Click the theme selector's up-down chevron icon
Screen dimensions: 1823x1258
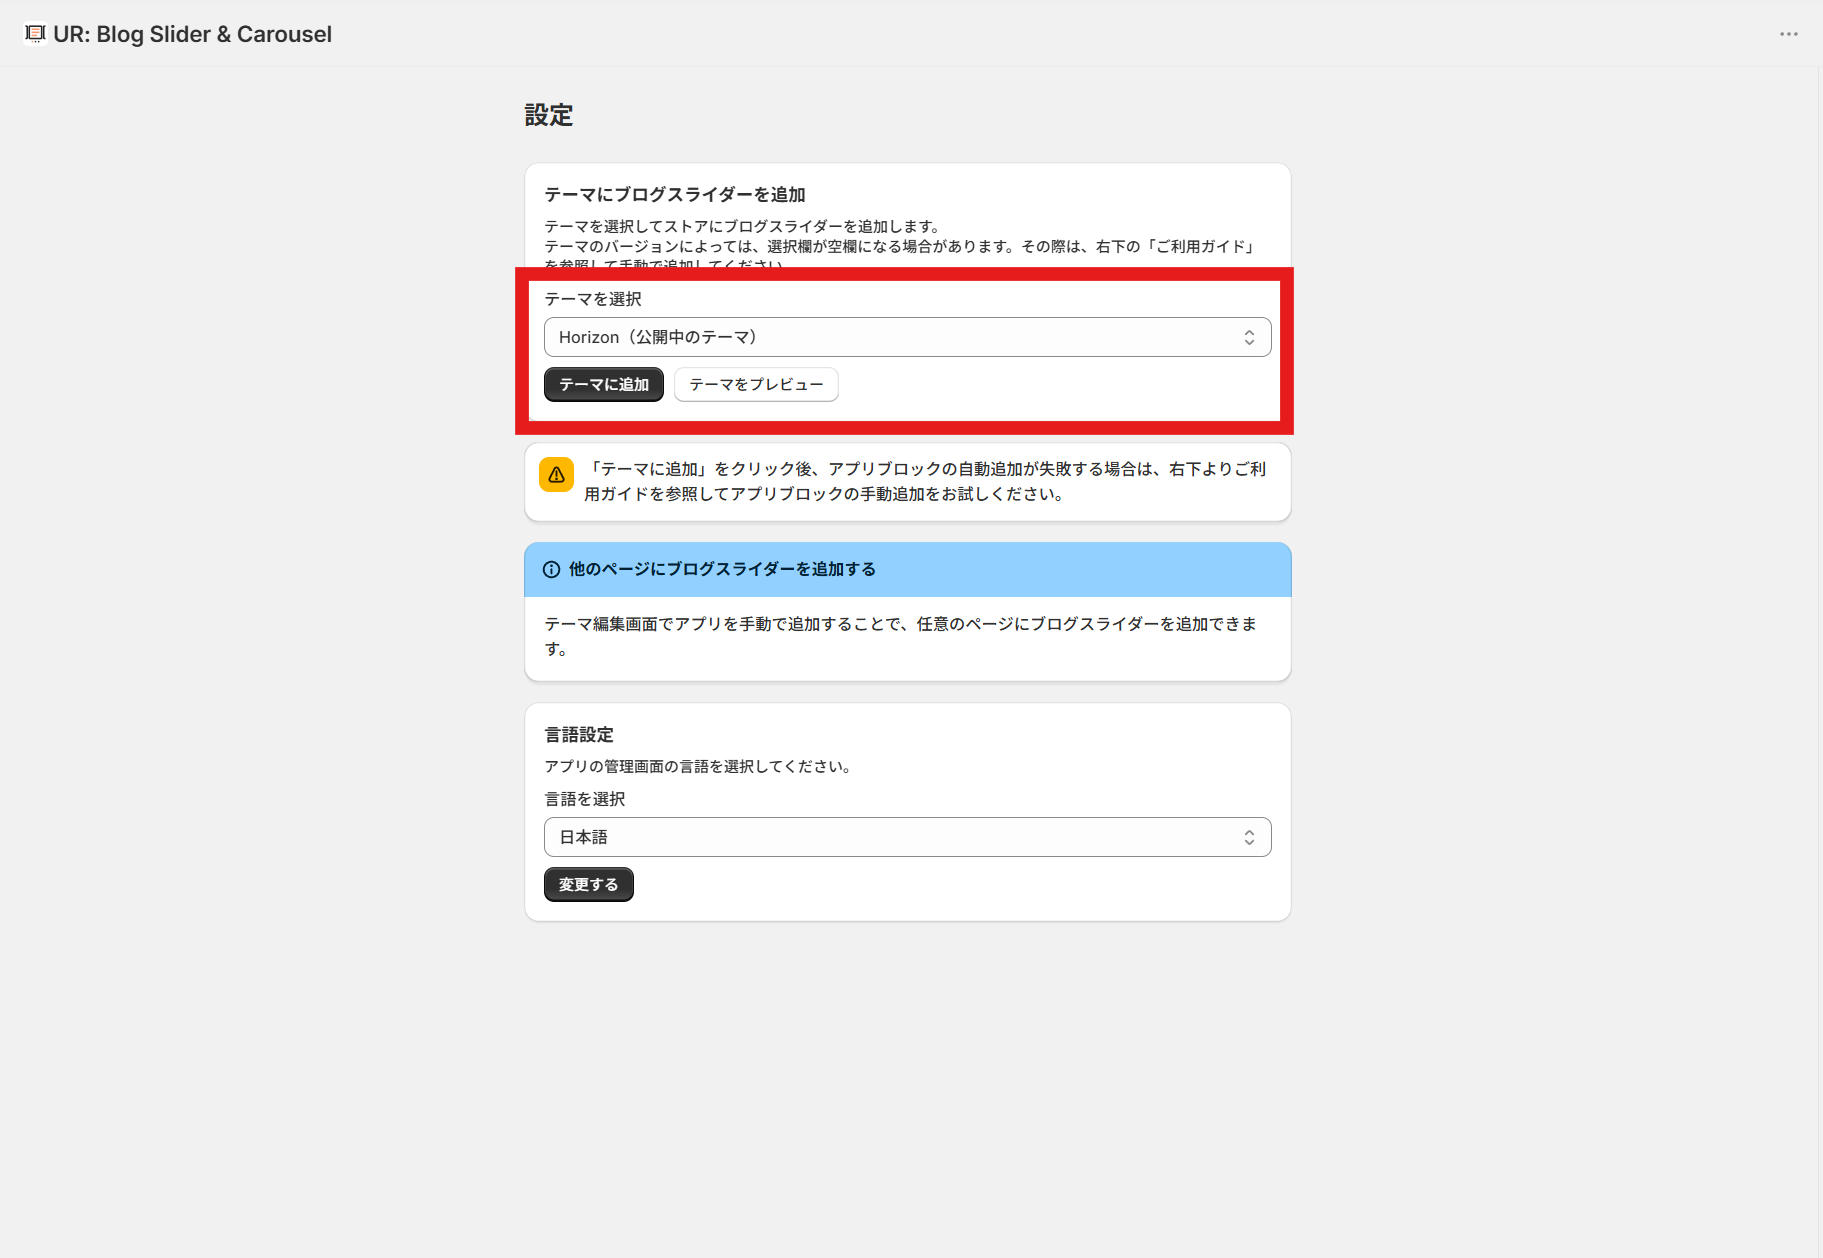(x=1249, y=337)
